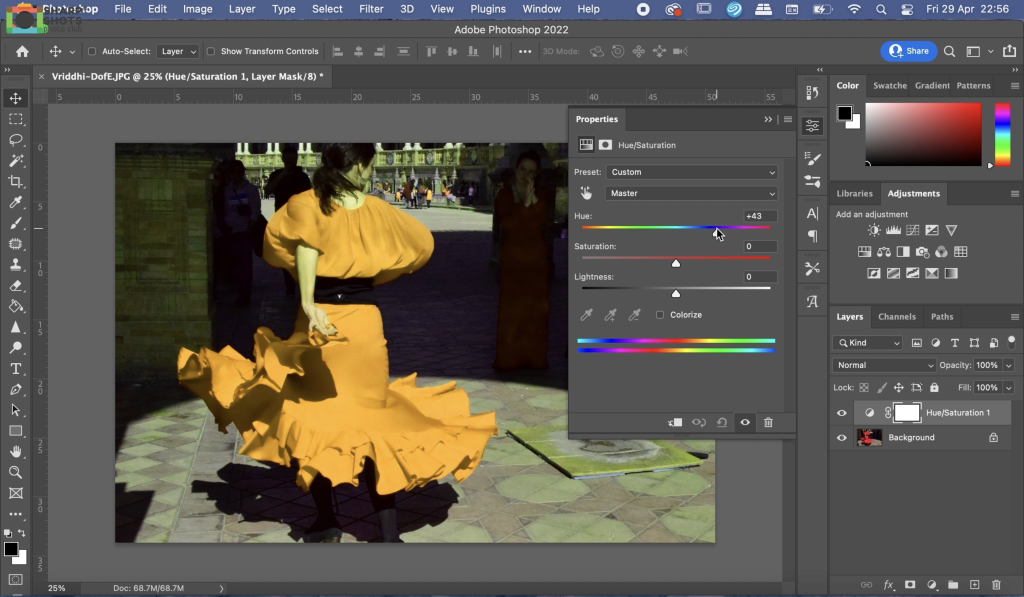
Task: Select the Crop tool
Action: (x=16, y=181)
